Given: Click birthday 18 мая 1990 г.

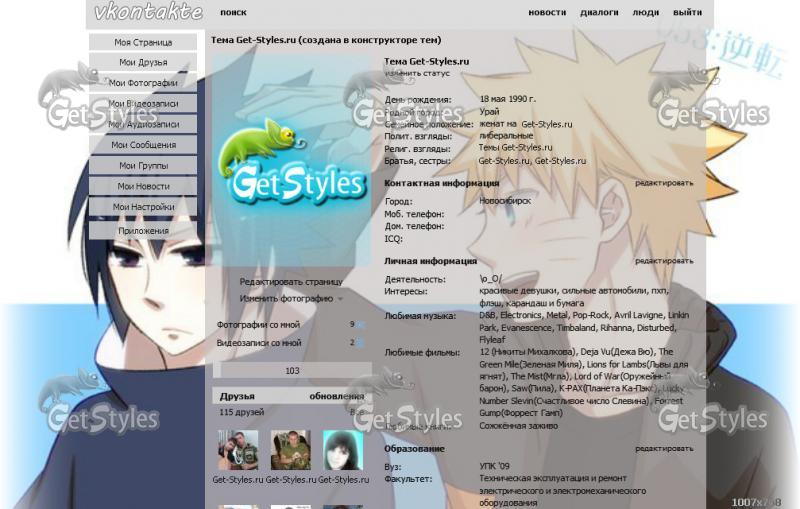Looking at the screenshot, I should [508, 99].
